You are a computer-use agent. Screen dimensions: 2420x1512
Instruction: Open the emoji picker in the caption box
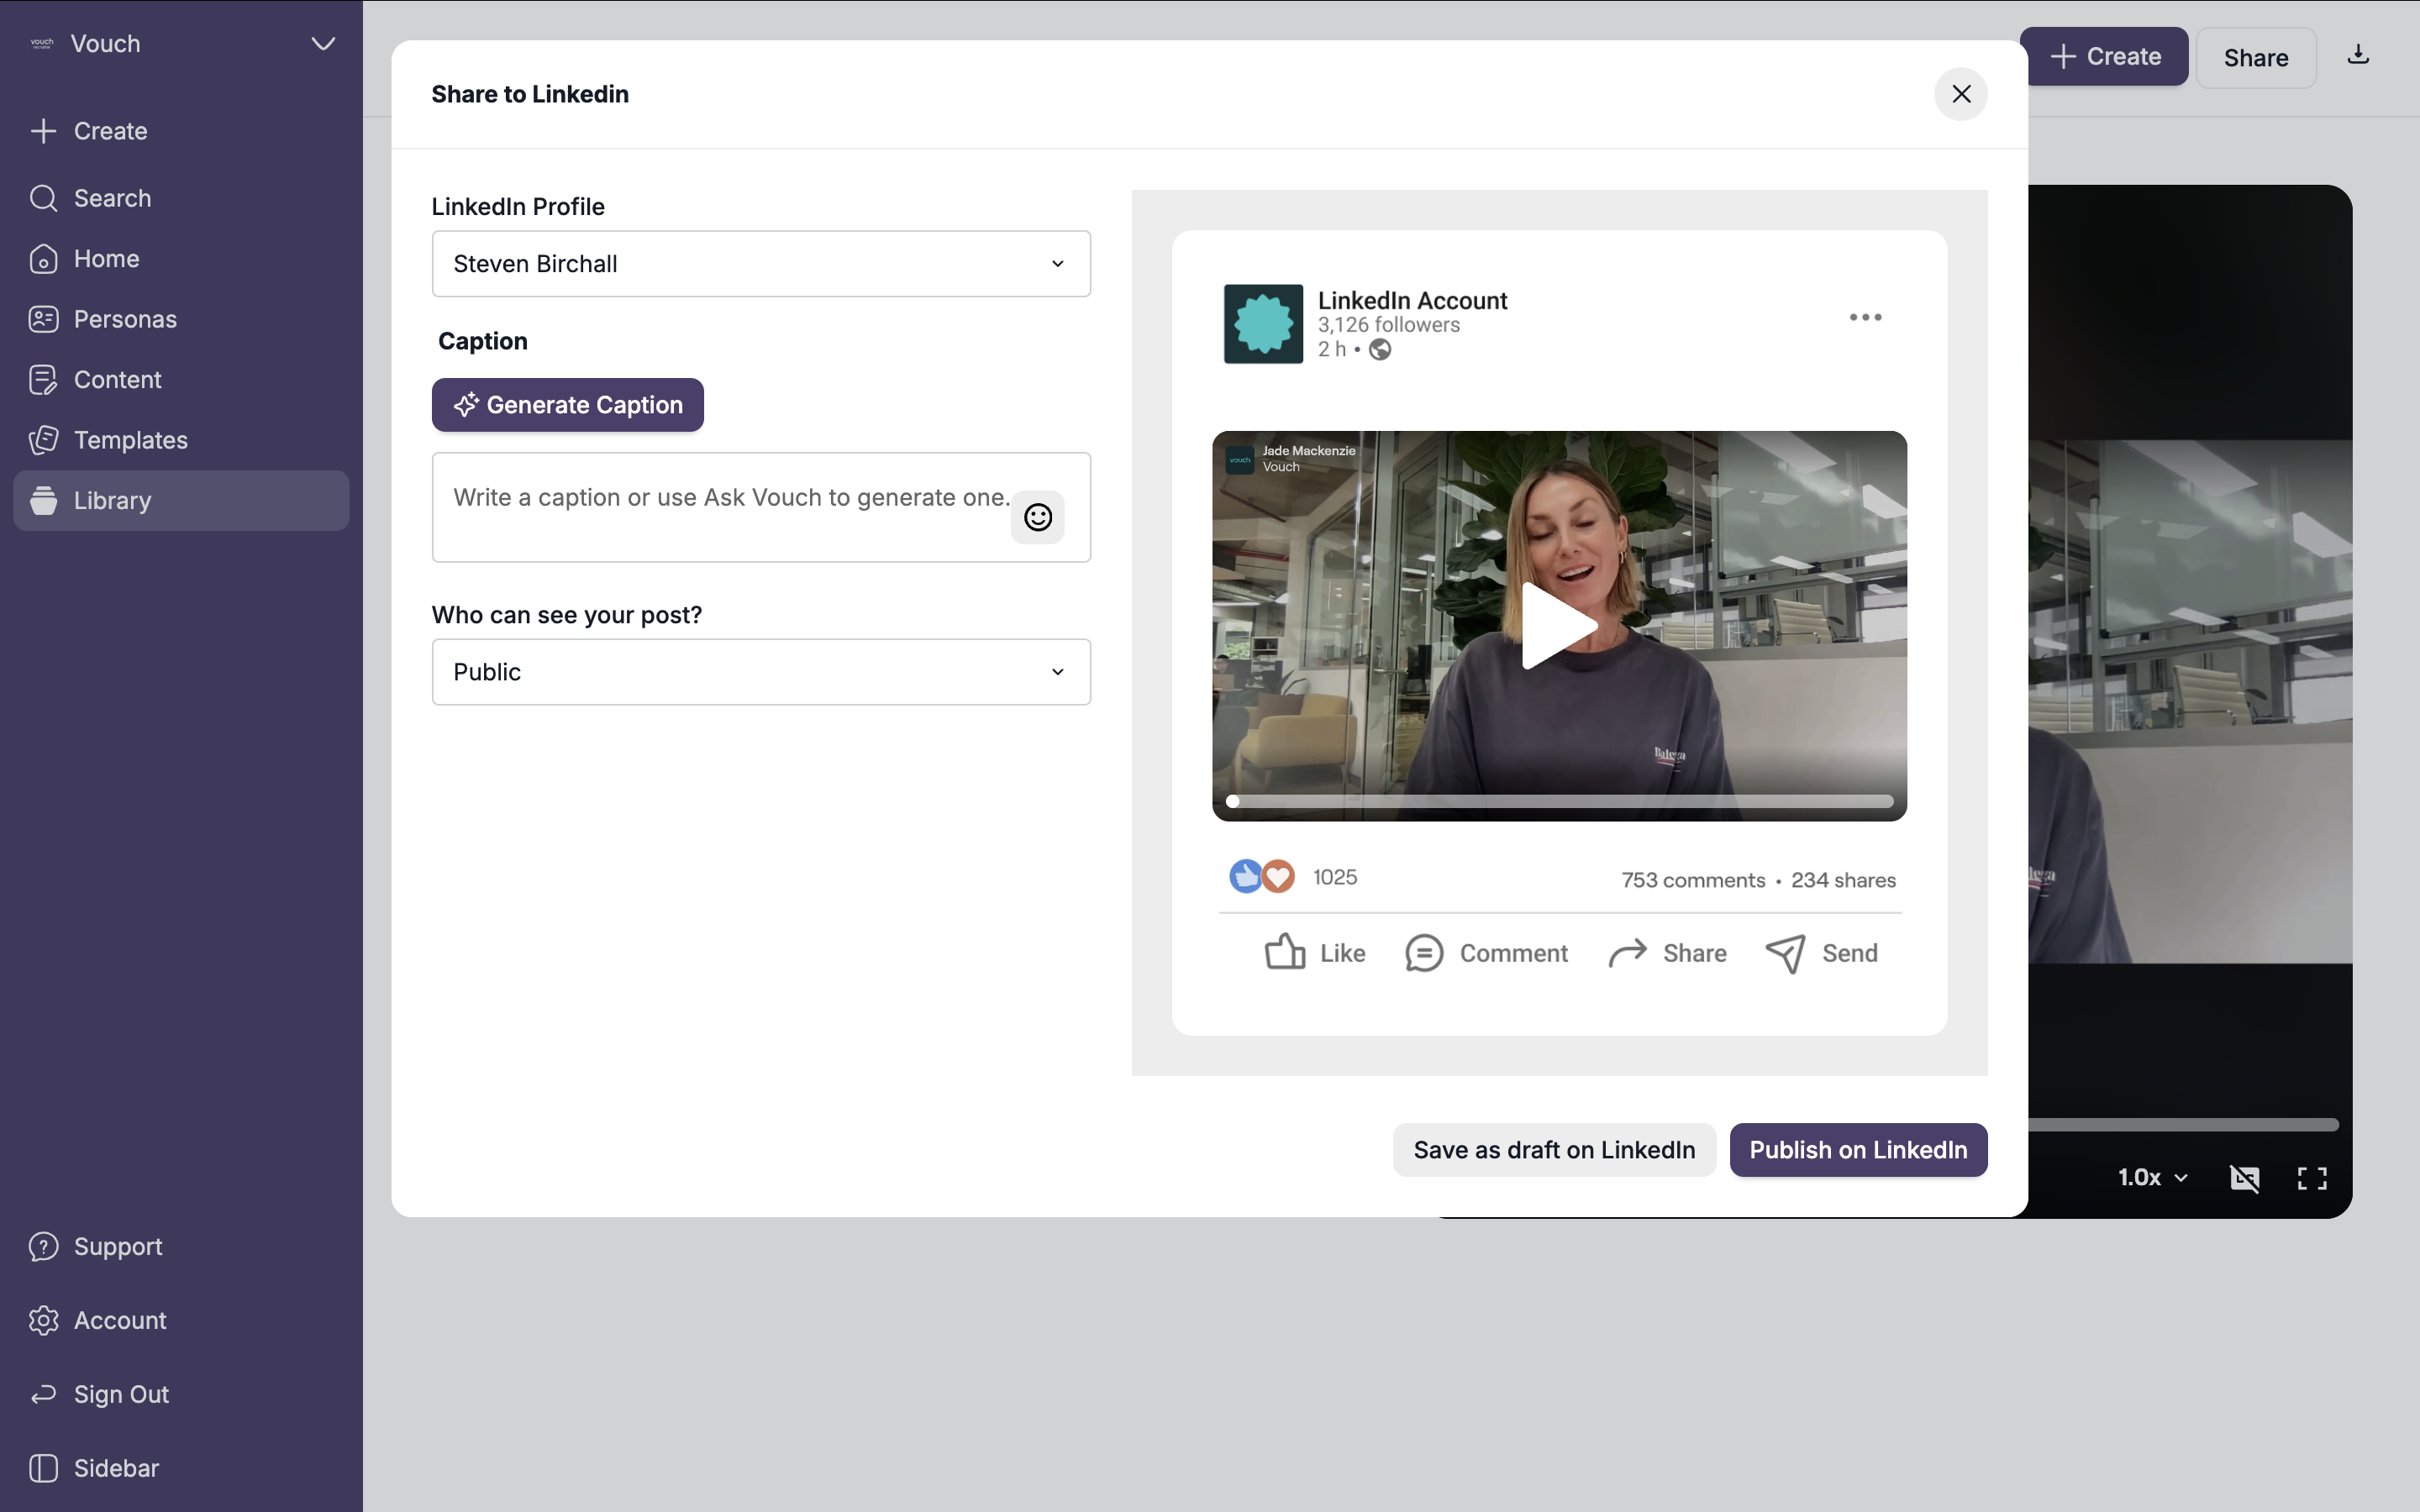pos(1038,517)
